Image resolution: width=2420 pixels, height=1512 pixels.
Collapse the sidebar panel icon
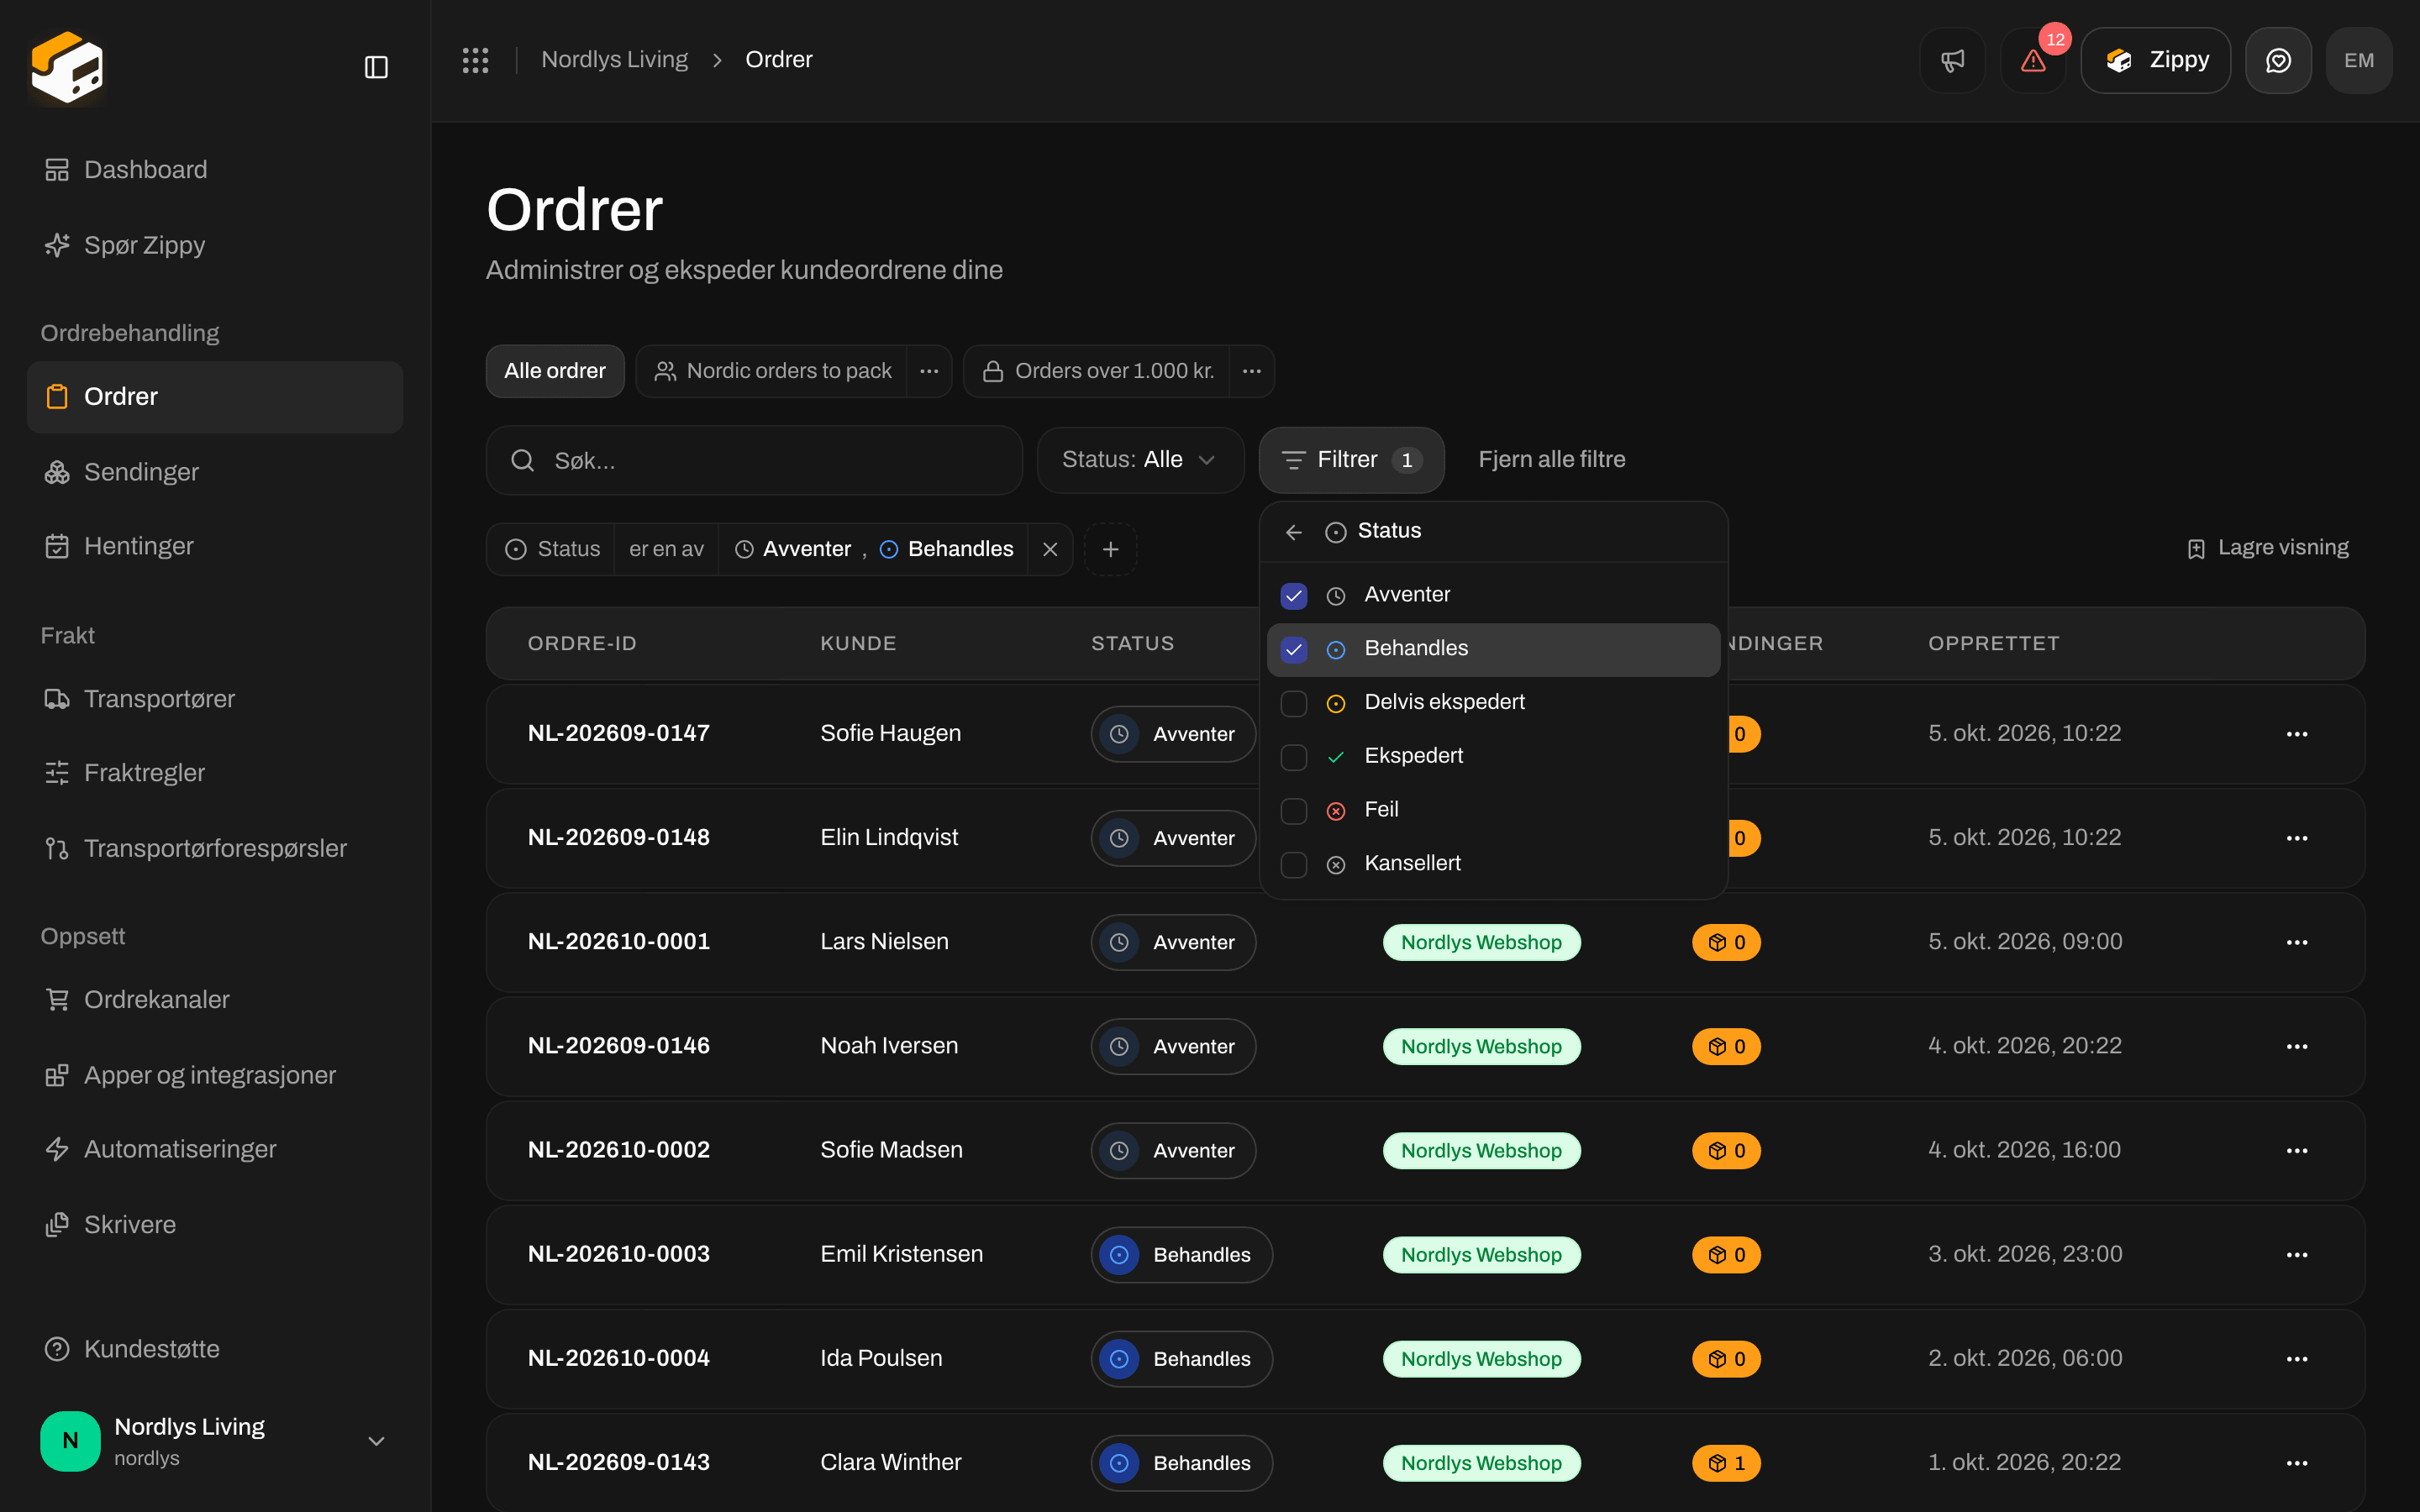[376, 67]
